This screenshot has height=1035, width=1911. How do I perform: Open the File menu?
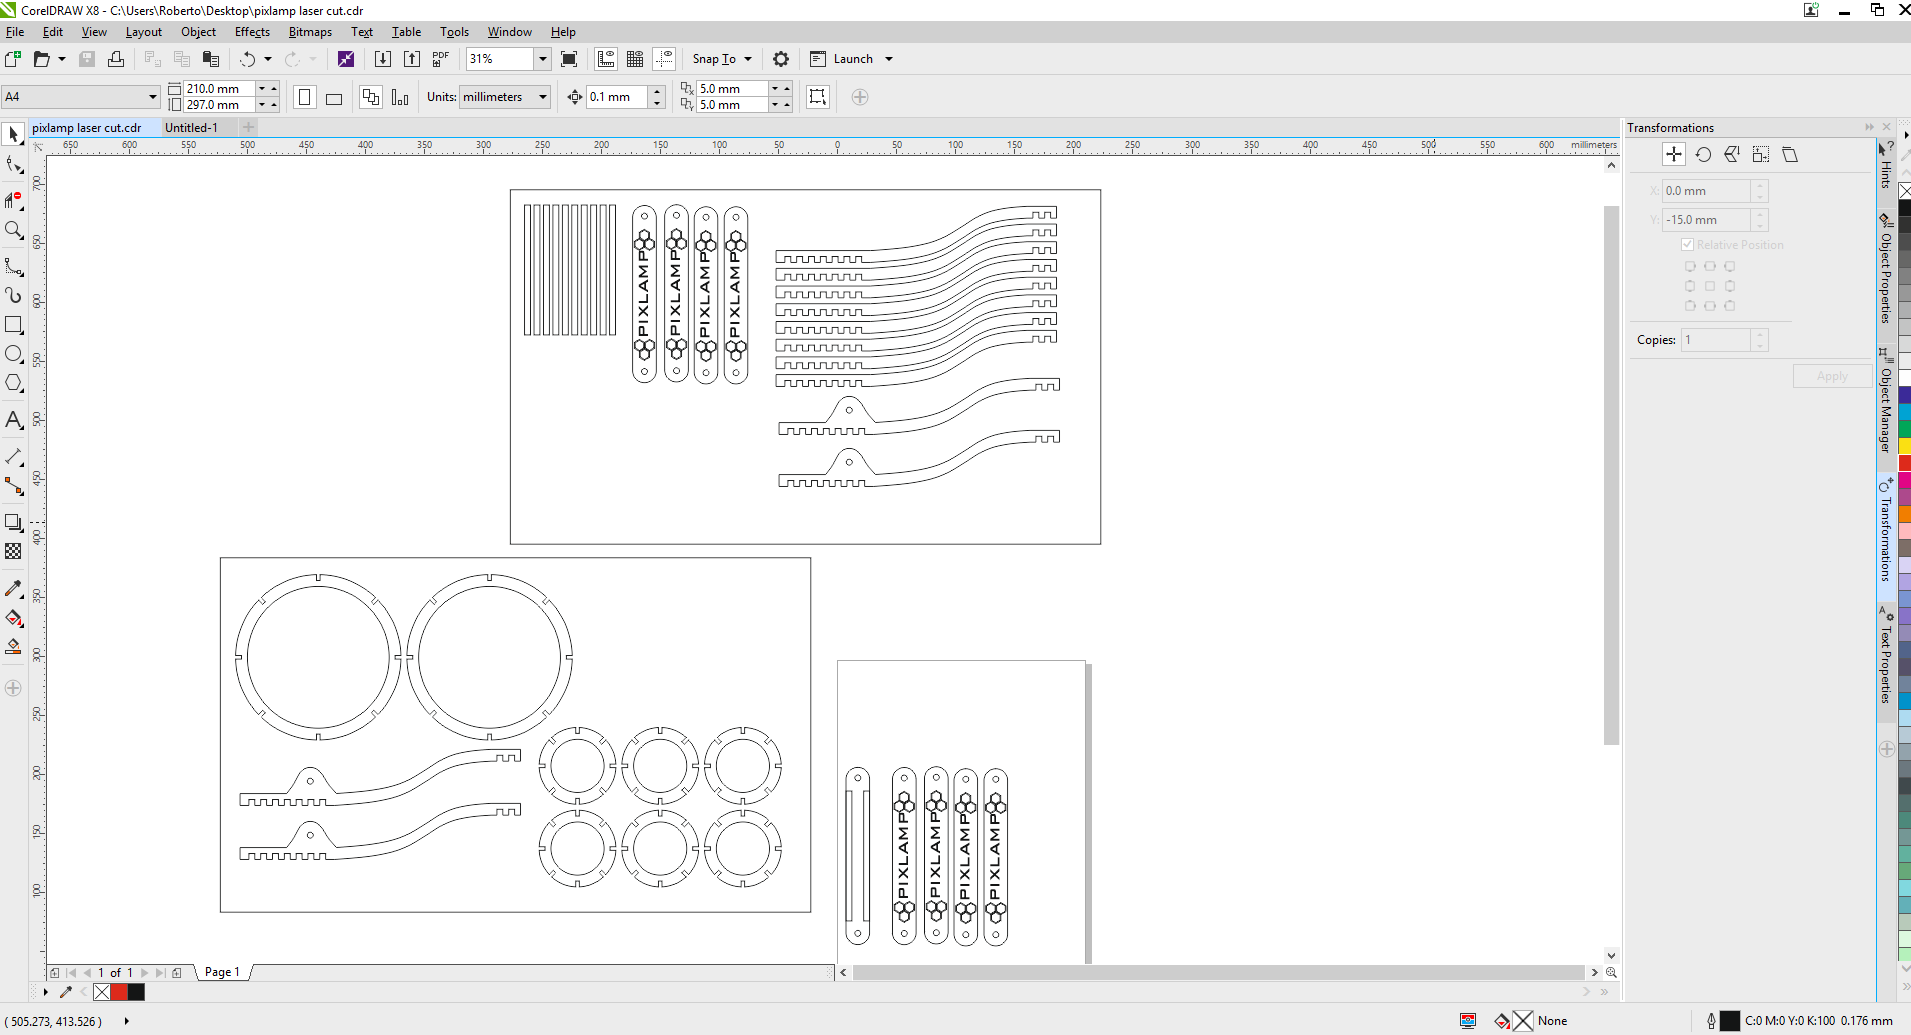pos(15,32)
